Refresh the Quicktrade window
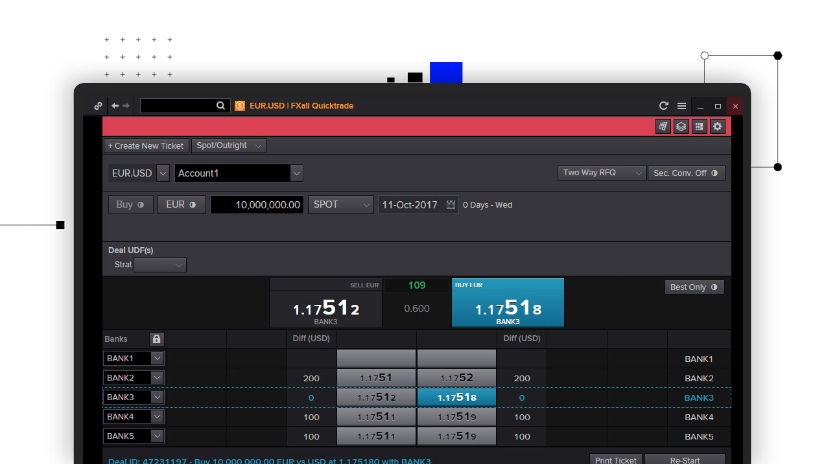The image size is (825, 464). [663, 106]
